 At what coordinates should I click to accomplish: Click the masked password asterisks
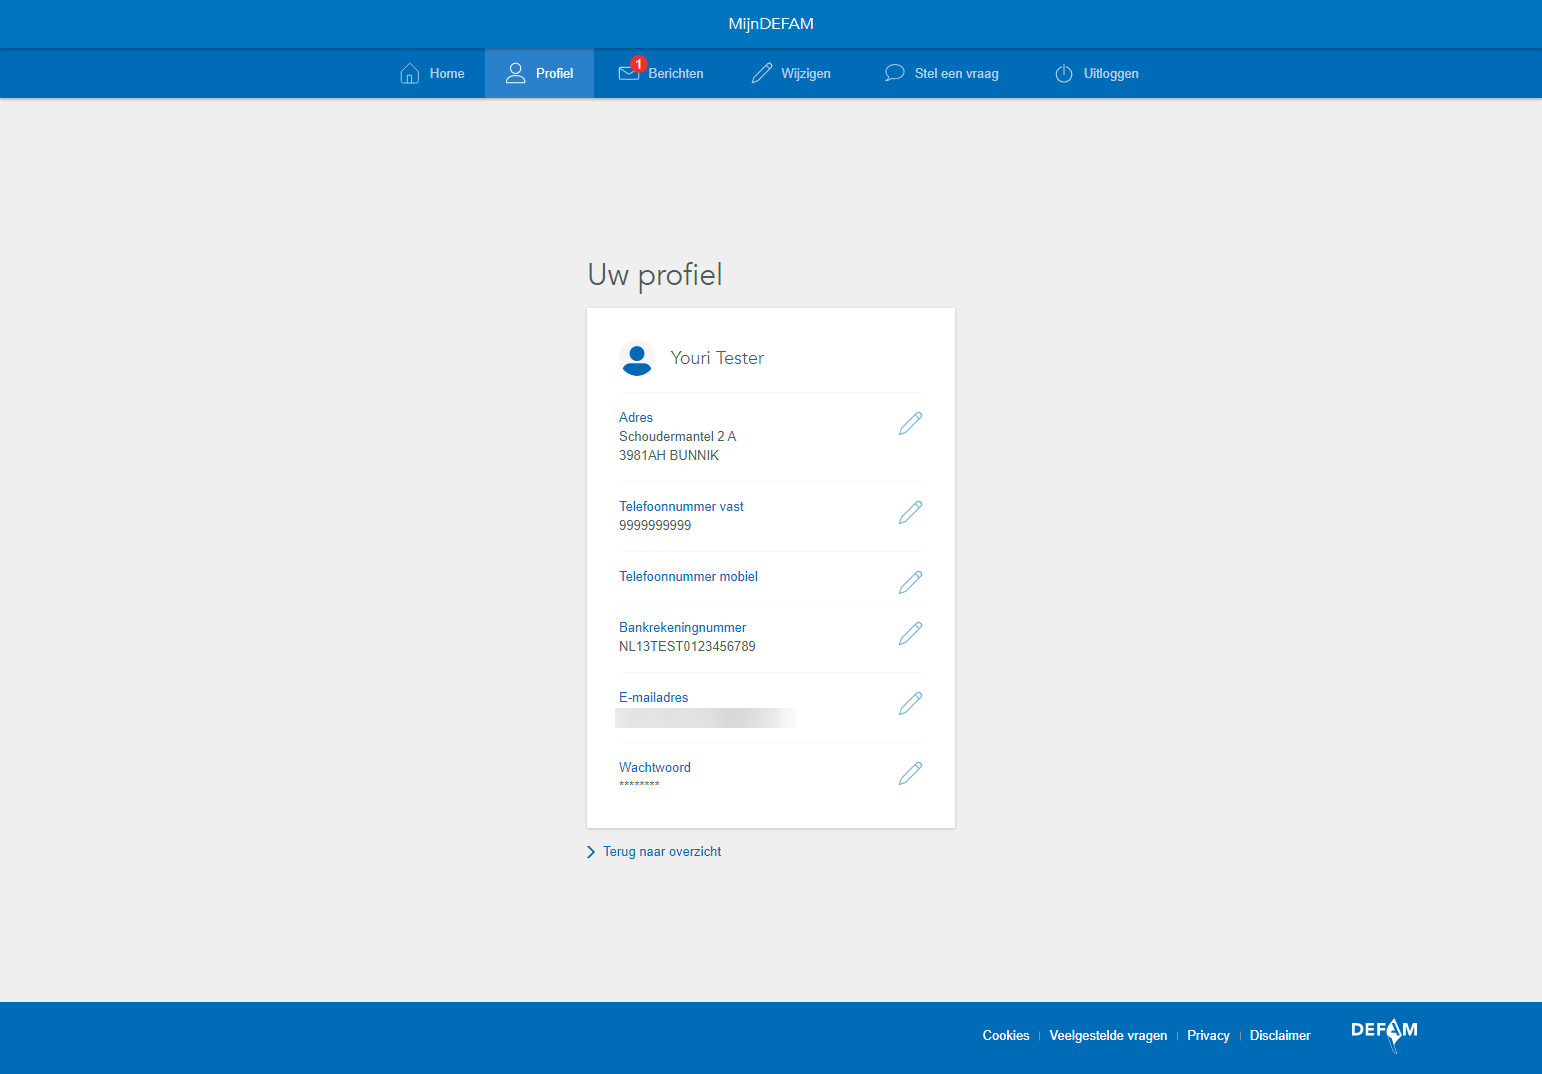(x=639, y=784)
